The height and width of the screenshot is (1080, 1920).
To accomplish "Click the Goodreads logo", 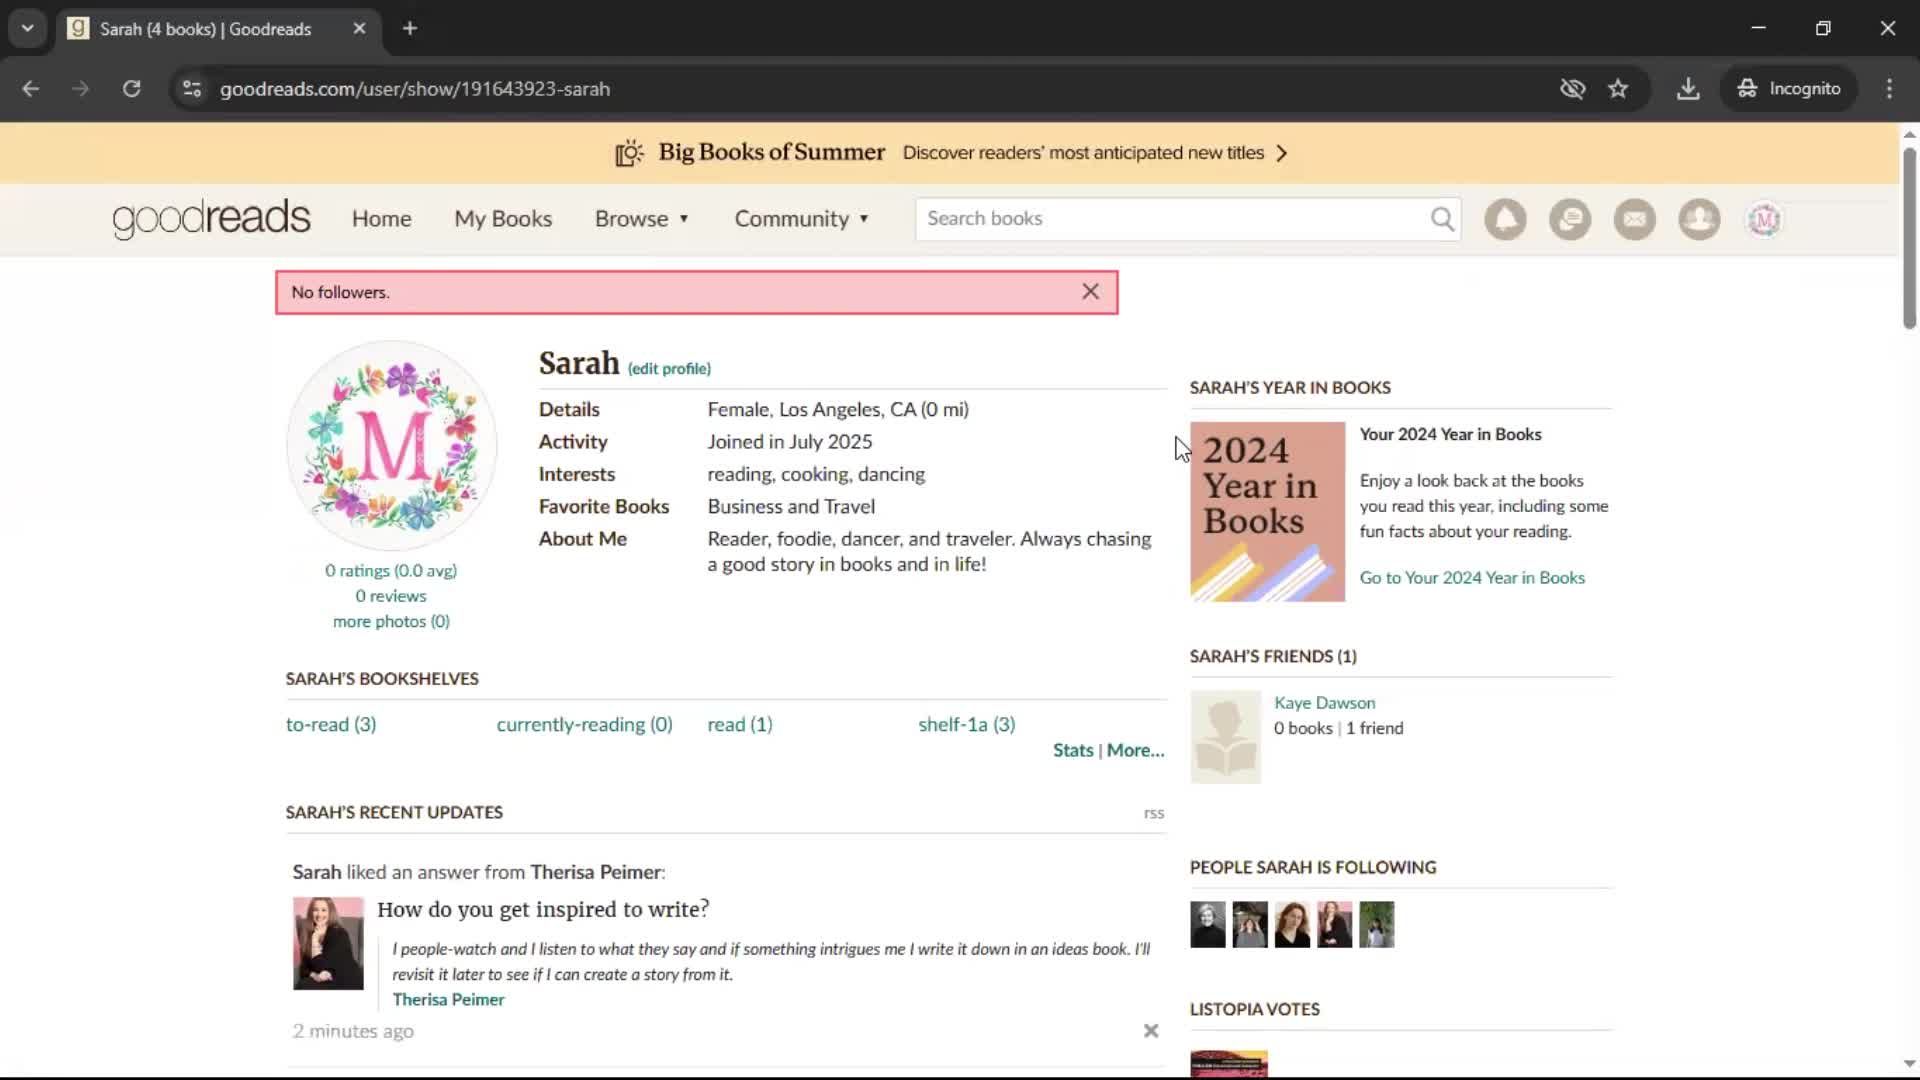I will click(x=211, y=219).
